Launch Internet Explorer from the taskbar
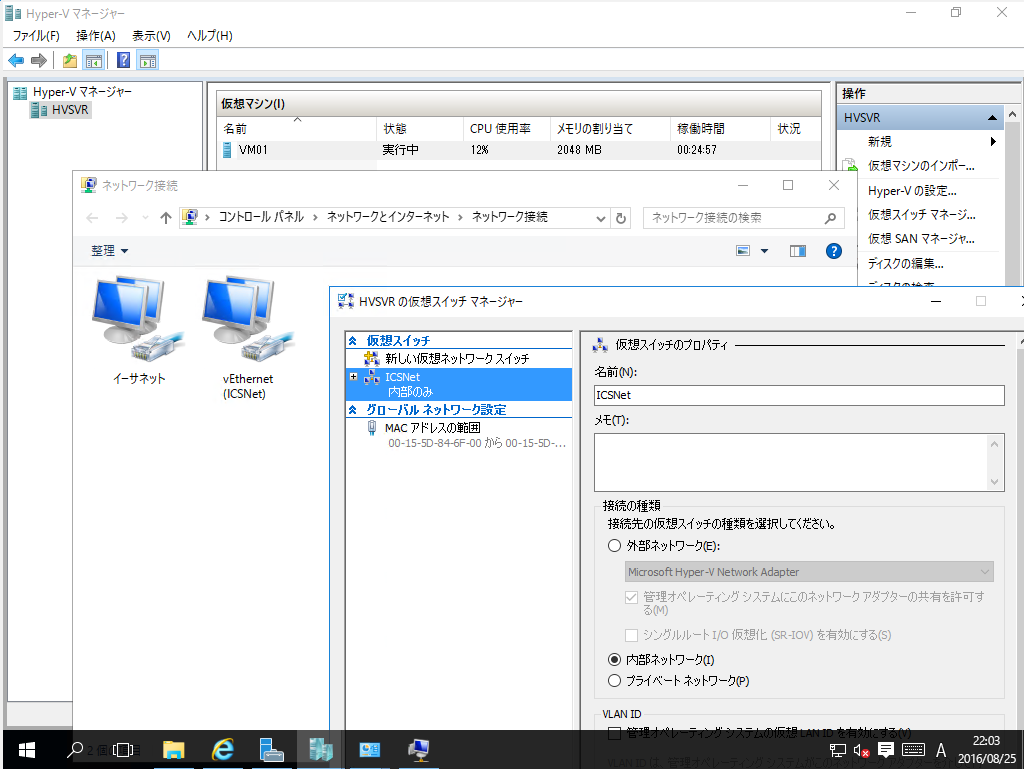 coord(223,750)
